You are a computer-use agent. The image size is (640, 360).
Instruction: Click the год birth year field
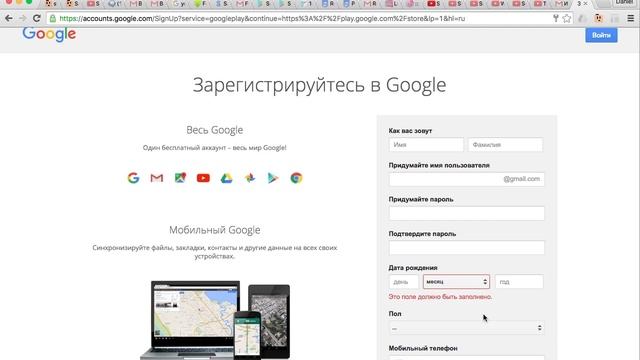519,282
